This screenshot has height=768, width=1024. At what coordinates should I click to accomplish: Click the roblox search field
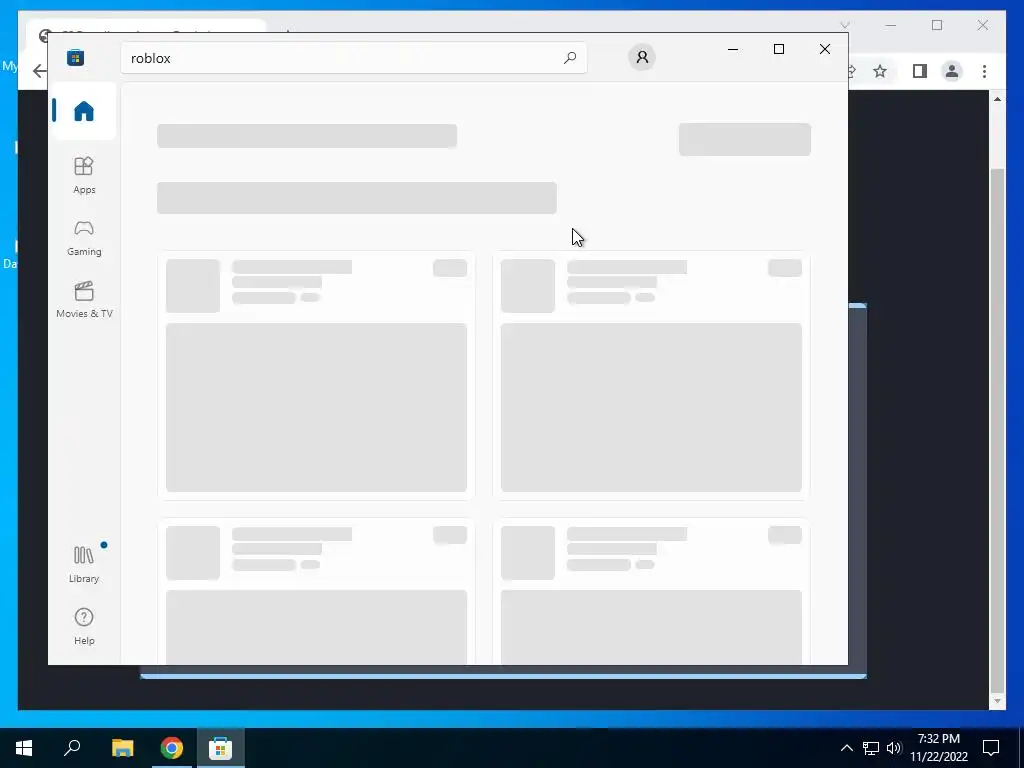coord(353,57)
